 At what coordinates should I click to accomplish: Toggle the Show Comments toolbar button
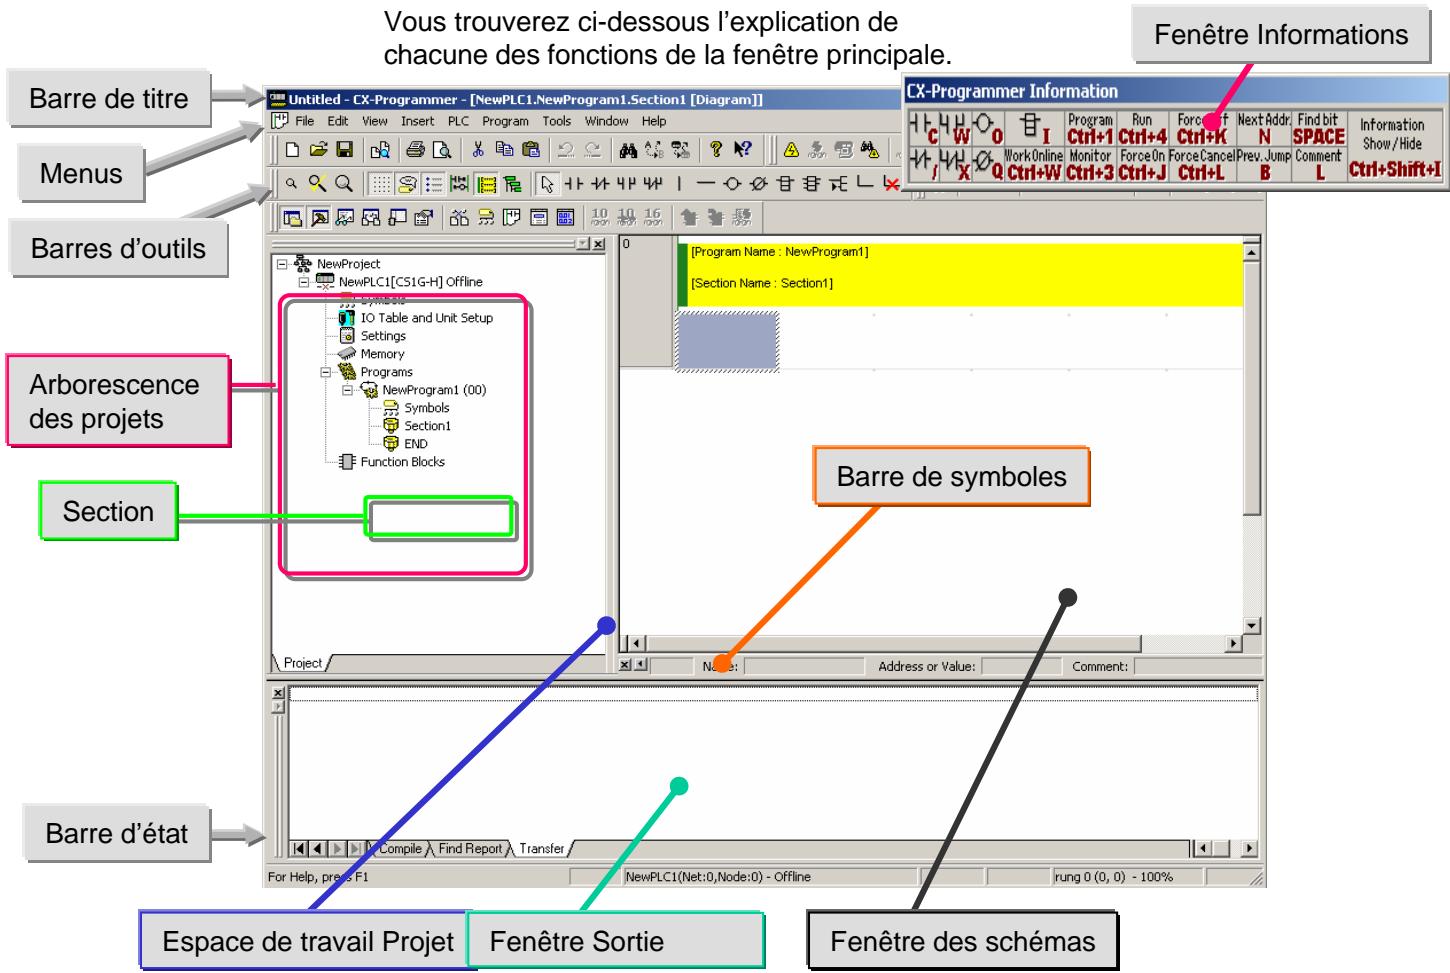[x=407, y=183]
